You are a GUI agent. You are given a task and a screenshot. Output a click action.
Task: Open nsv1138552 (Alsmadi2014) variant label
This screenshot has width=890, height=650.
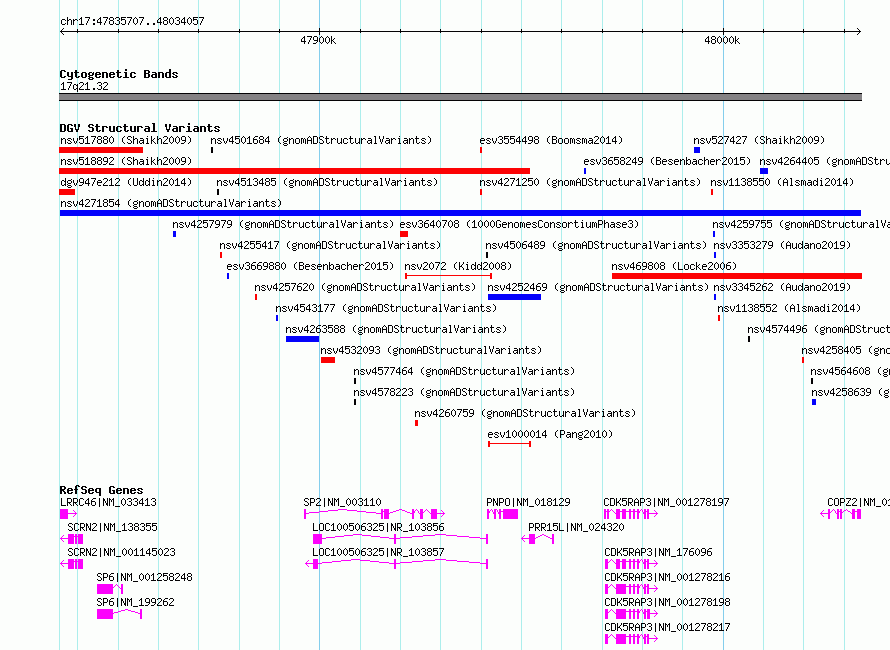(789, 308)
